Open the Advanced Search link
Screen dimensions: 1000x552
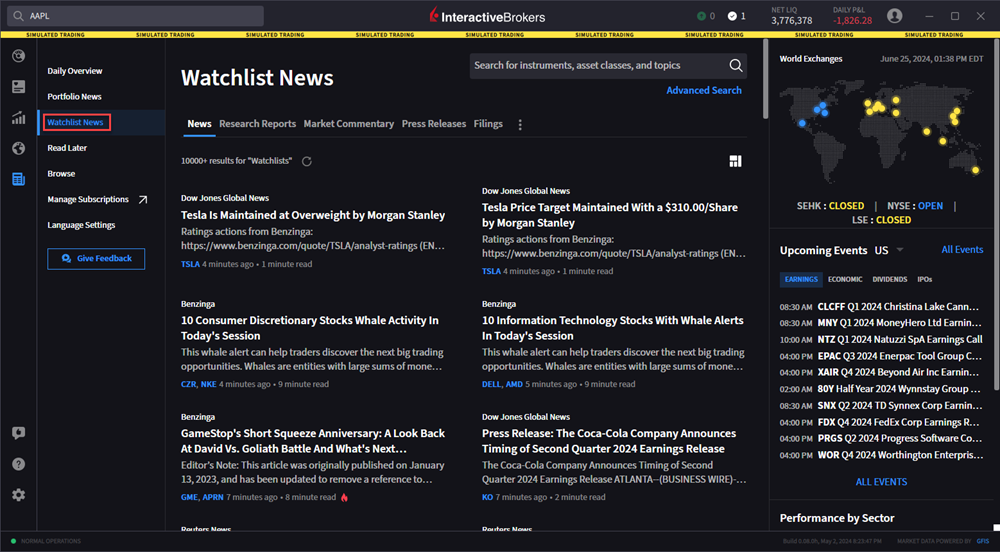704,91
